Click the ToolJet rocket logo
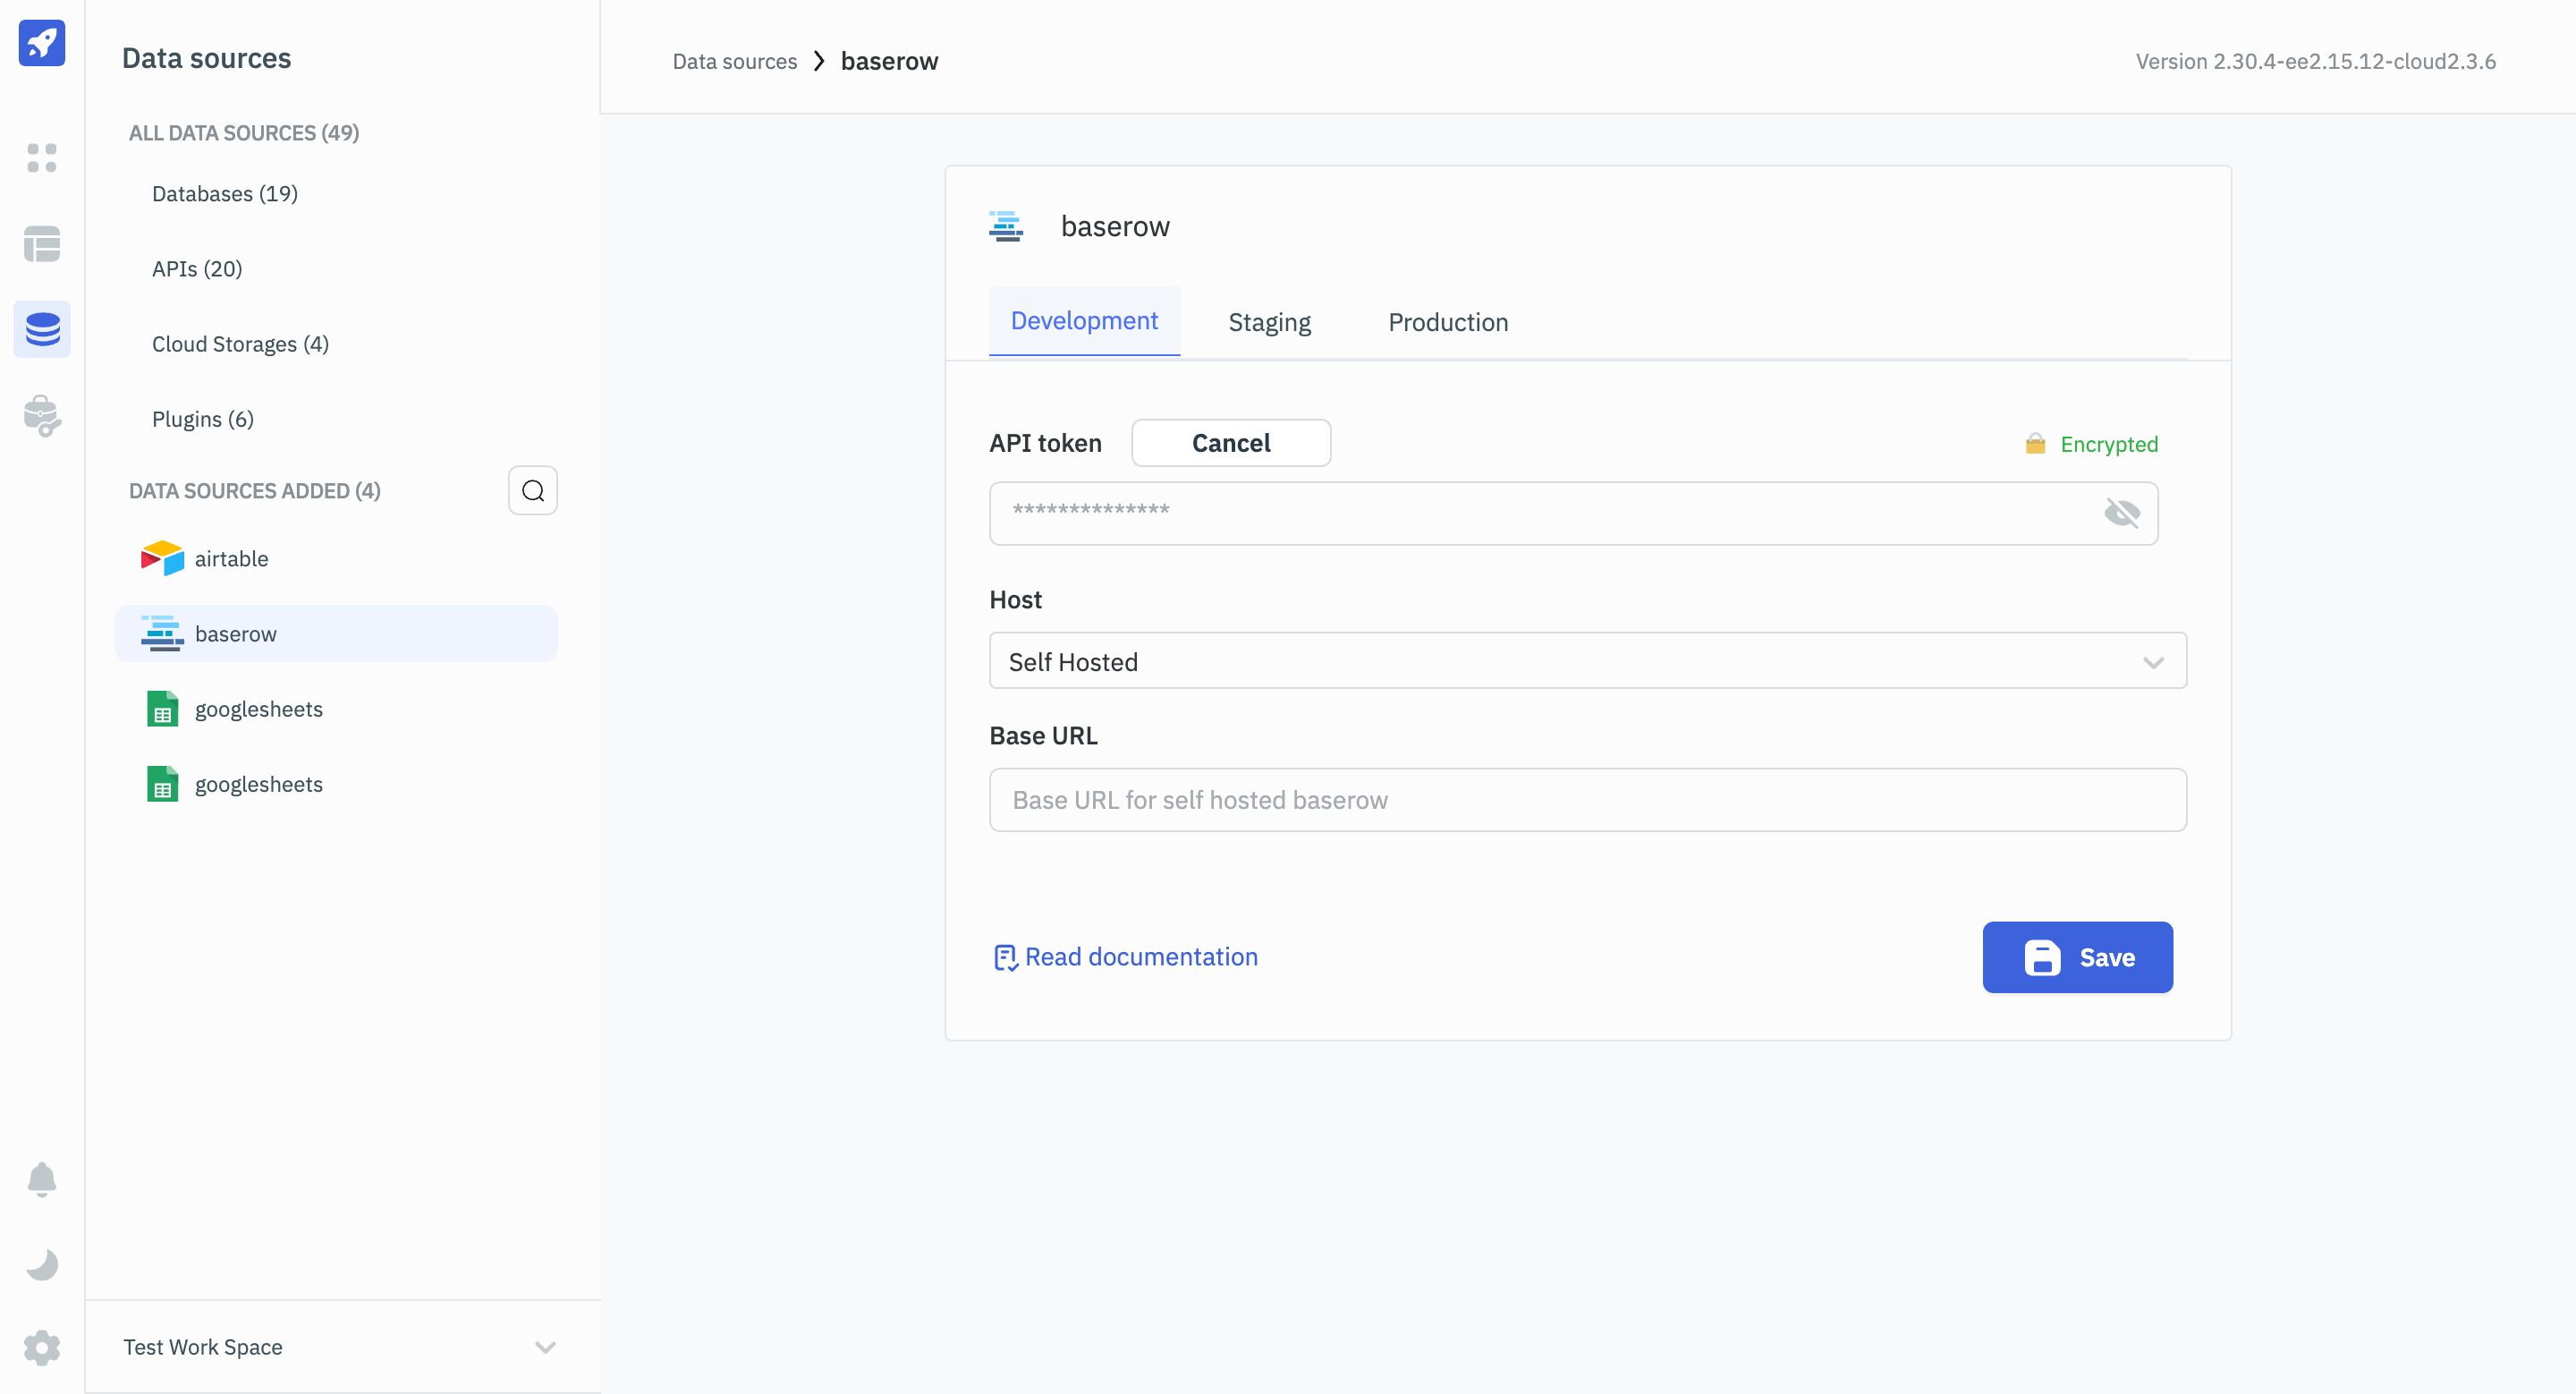2576x1394 pixels. (42, 43)
